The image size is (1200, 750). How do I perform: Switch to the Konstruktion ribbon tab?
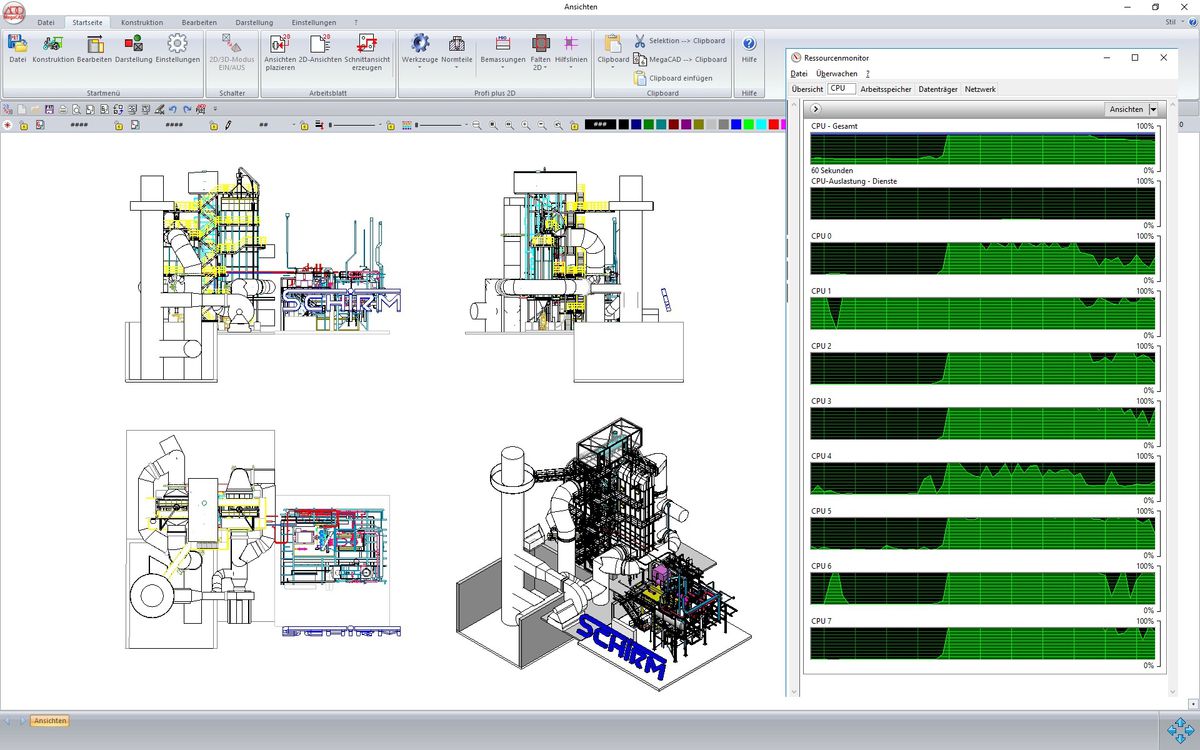tap(141, 22)
